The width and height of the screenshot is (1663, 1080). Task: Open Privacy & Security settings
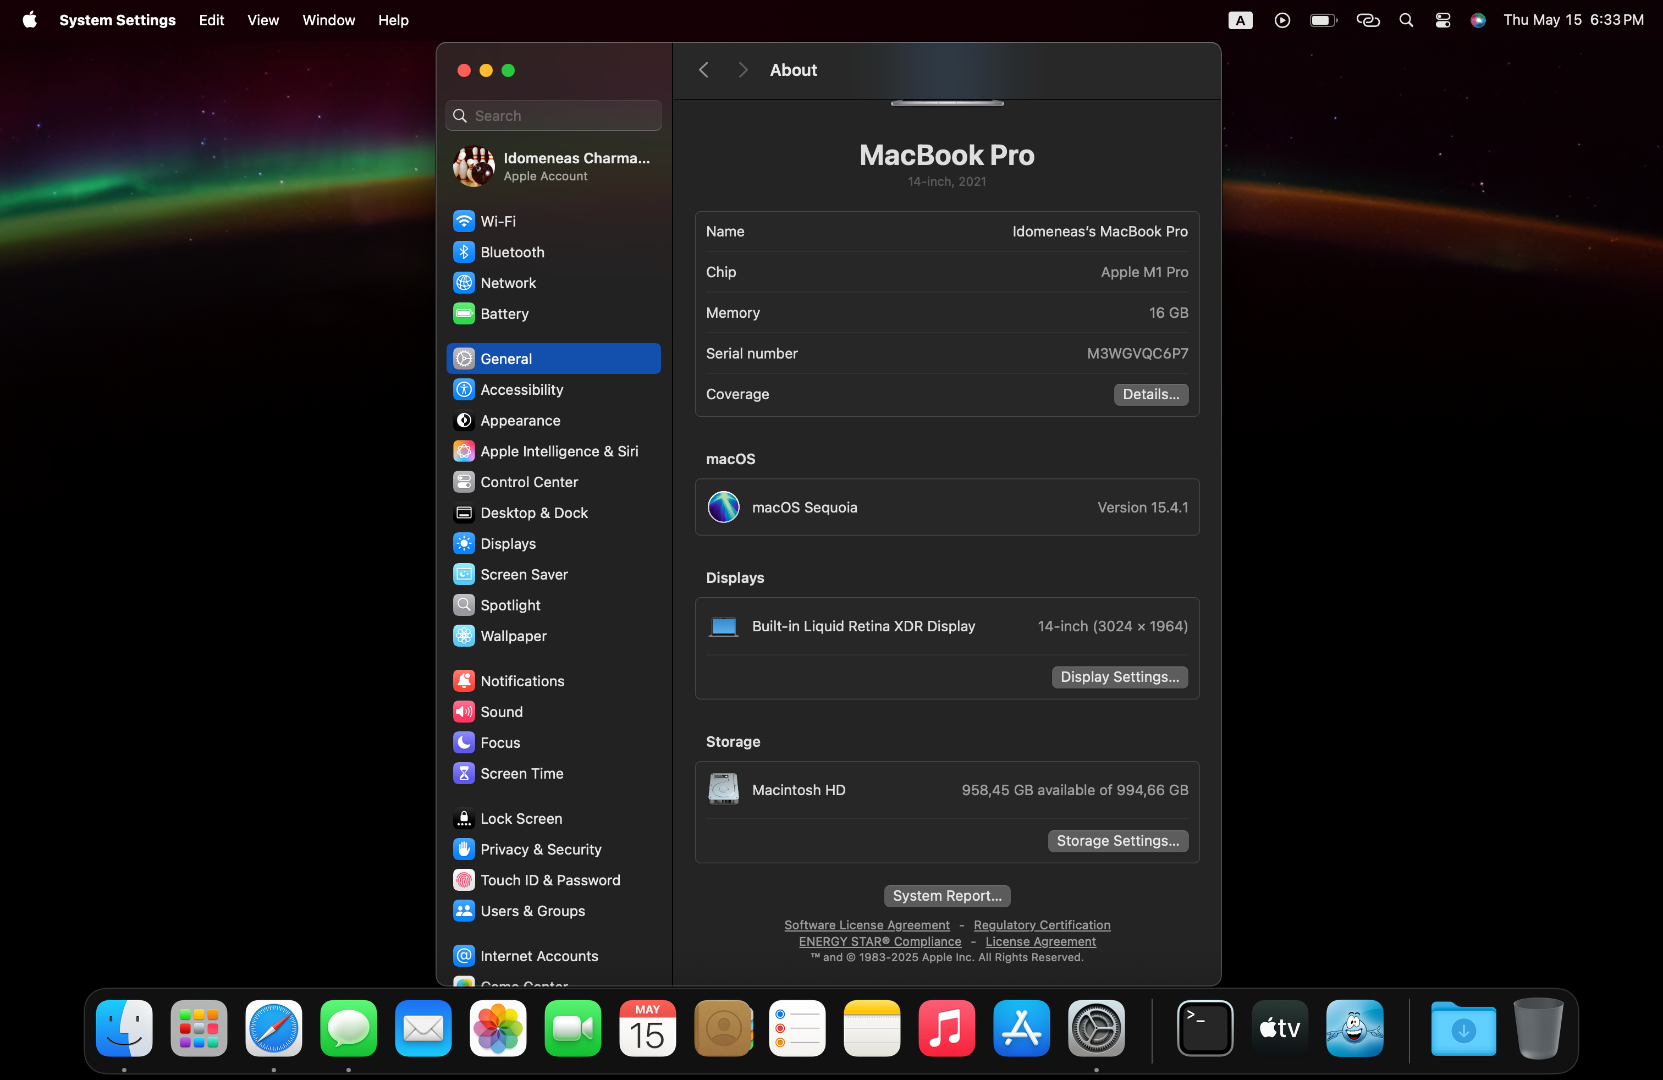pyautogui.click(x=553, y=850)
